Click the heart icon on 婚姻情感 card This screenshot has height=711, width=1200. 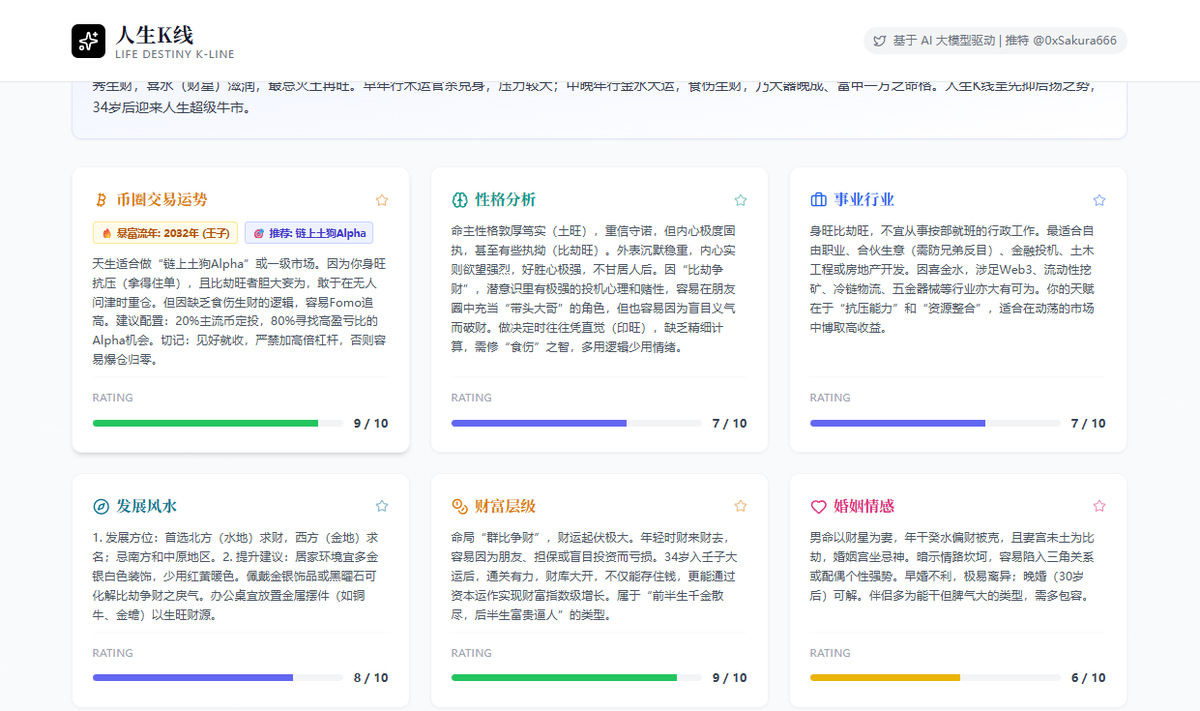(817, 506)
